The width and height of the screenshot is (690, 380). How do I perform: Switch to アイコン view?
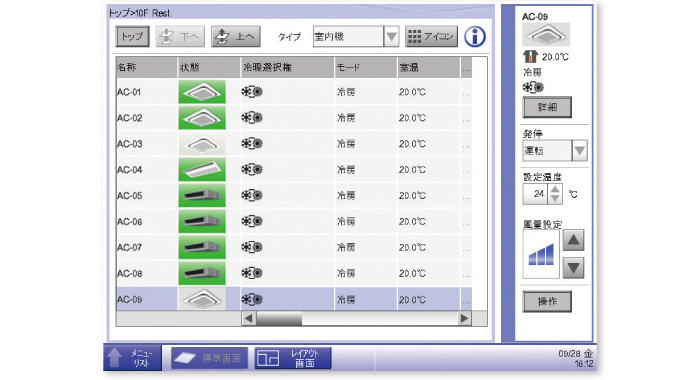431,37
